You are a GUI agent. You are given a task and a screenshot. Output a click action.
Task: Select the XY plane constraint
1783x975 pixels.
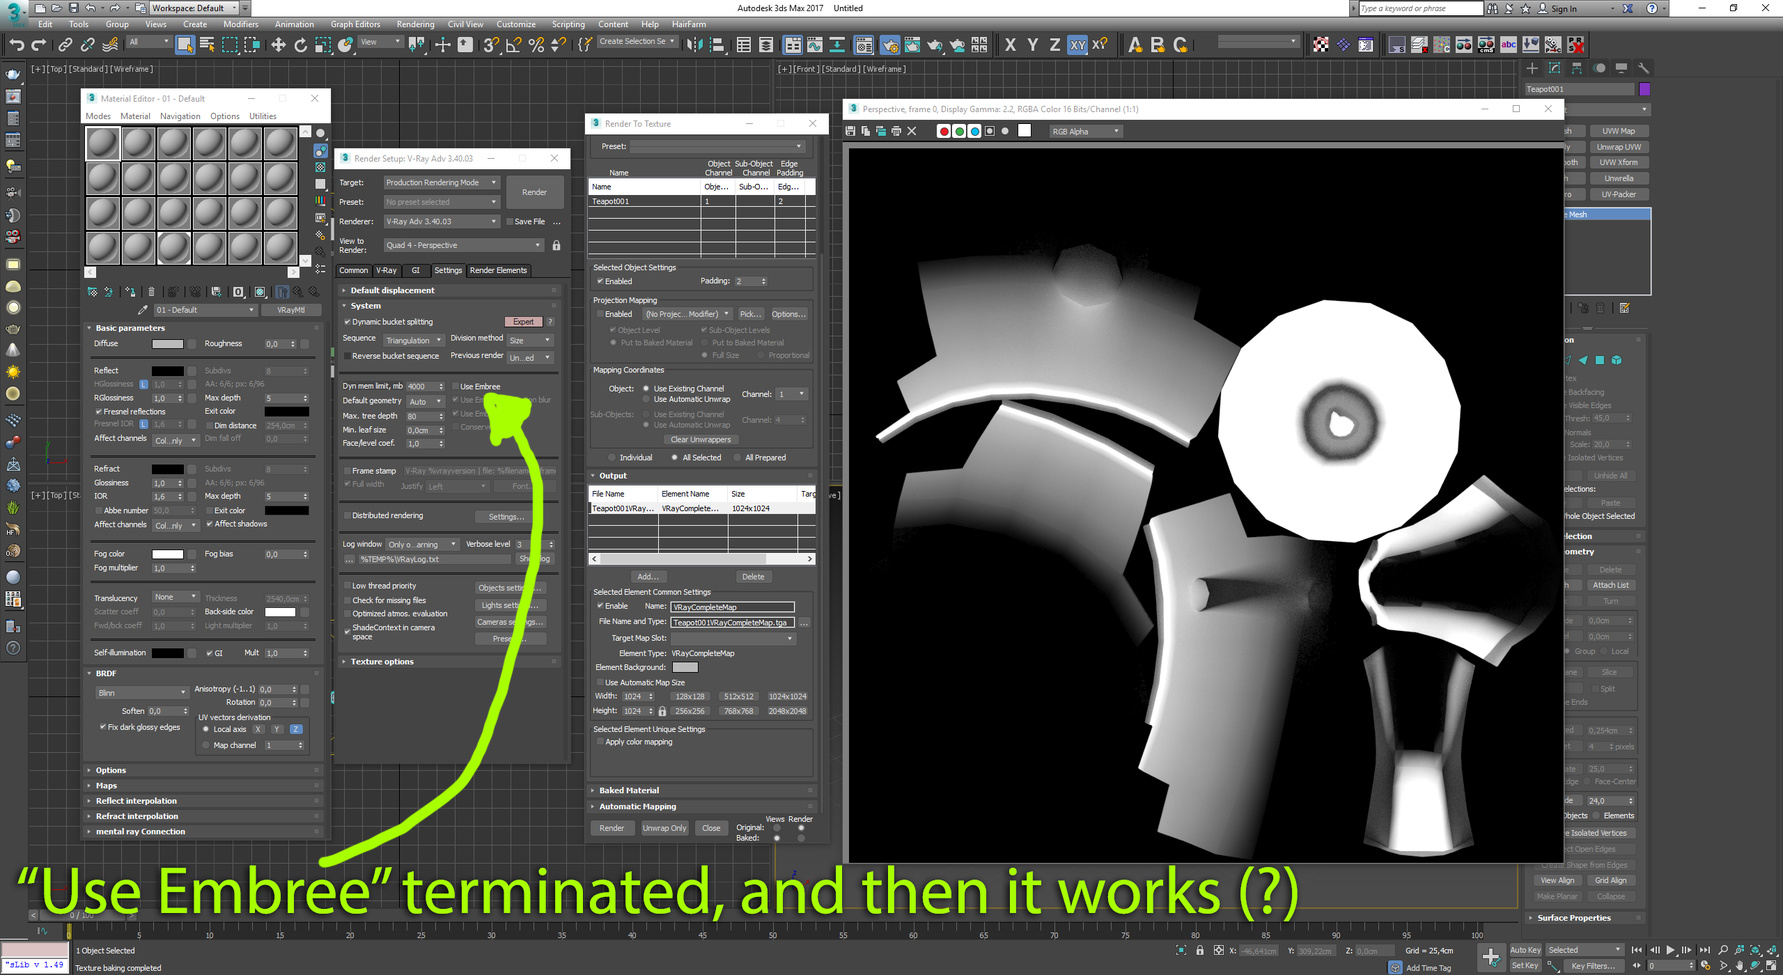coord(1077,45)
